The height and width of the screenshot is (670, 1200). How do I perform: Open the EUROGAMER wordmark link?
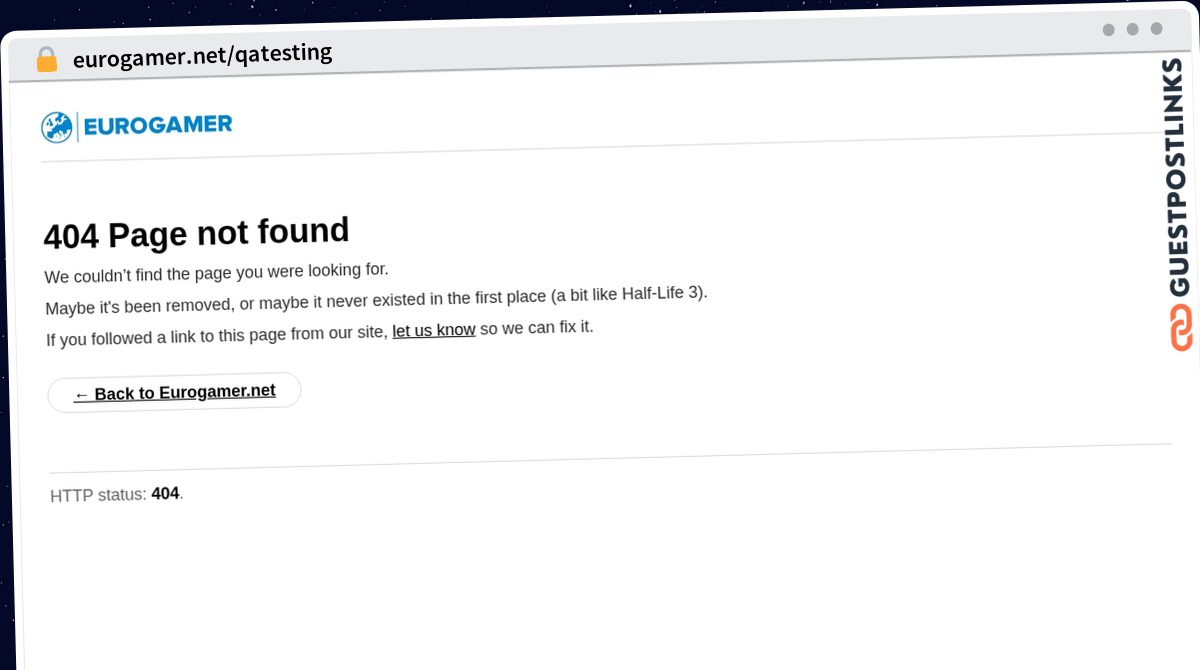pos(157,125)
